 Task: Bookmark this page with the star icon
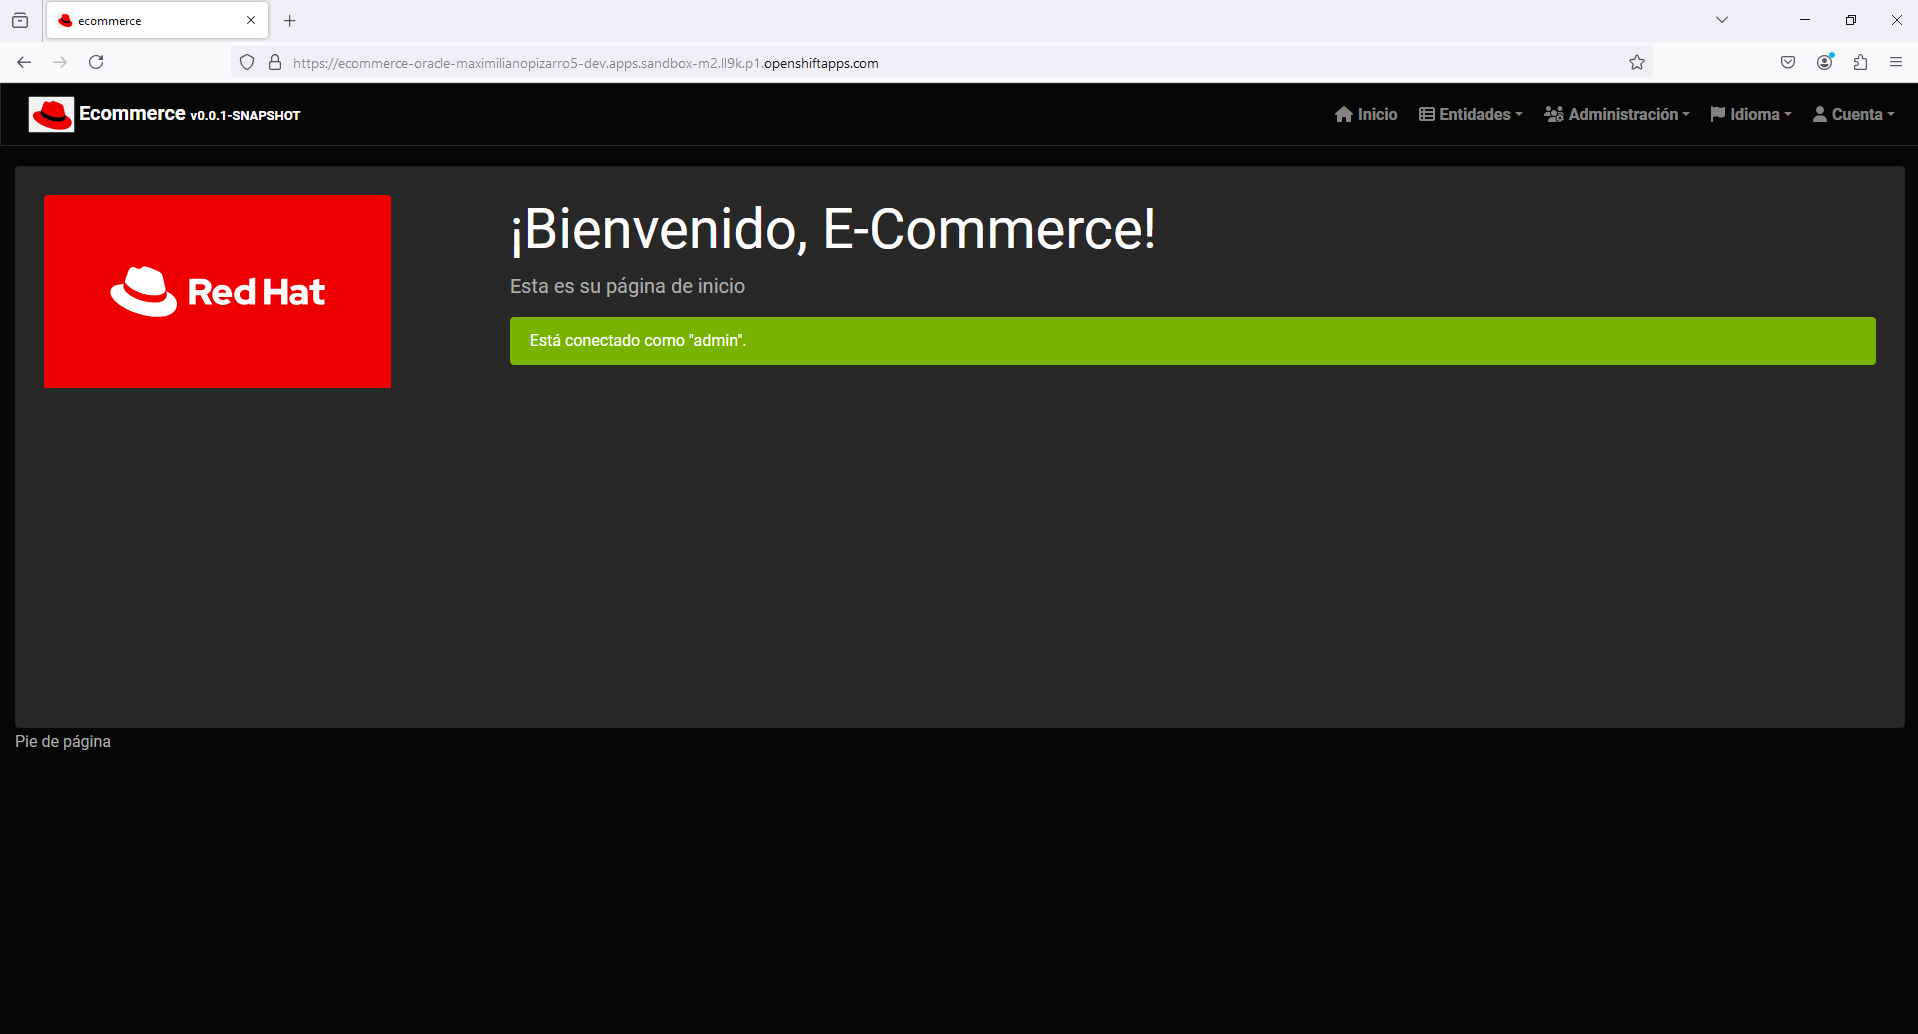1638,62
